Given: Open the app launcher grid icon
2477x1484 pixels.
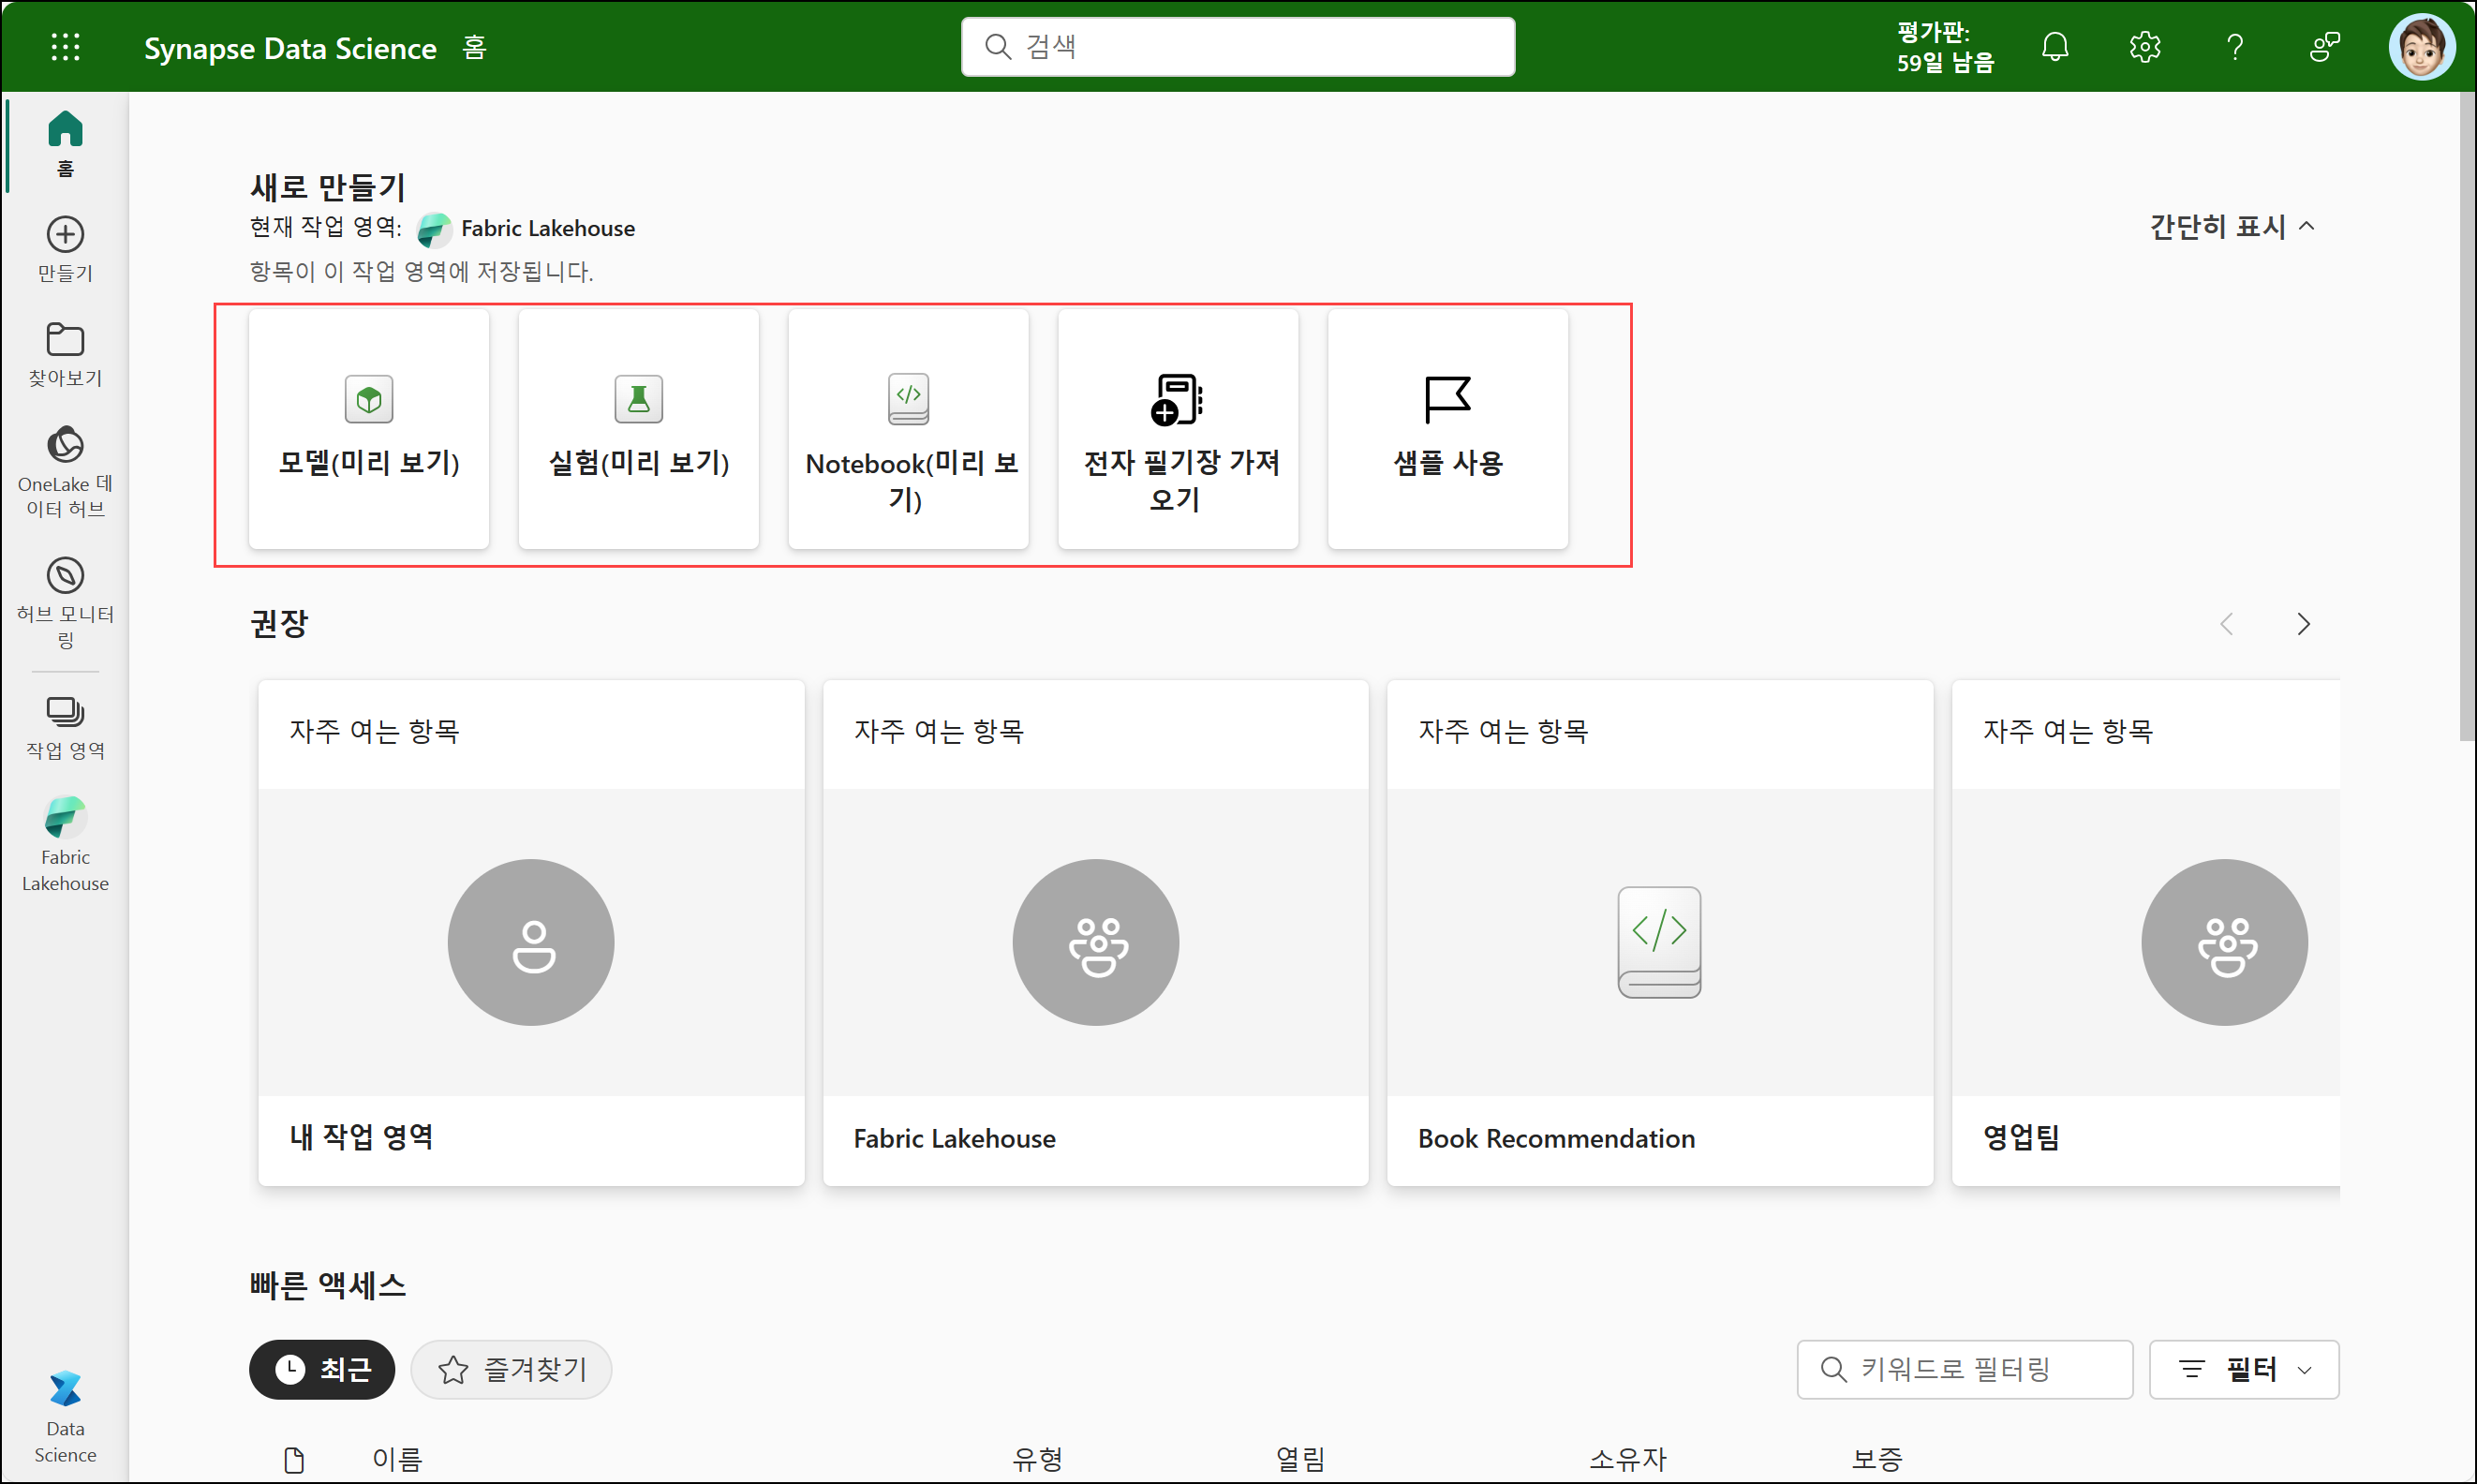Looking at the screenshot, I should click(65, 47).
